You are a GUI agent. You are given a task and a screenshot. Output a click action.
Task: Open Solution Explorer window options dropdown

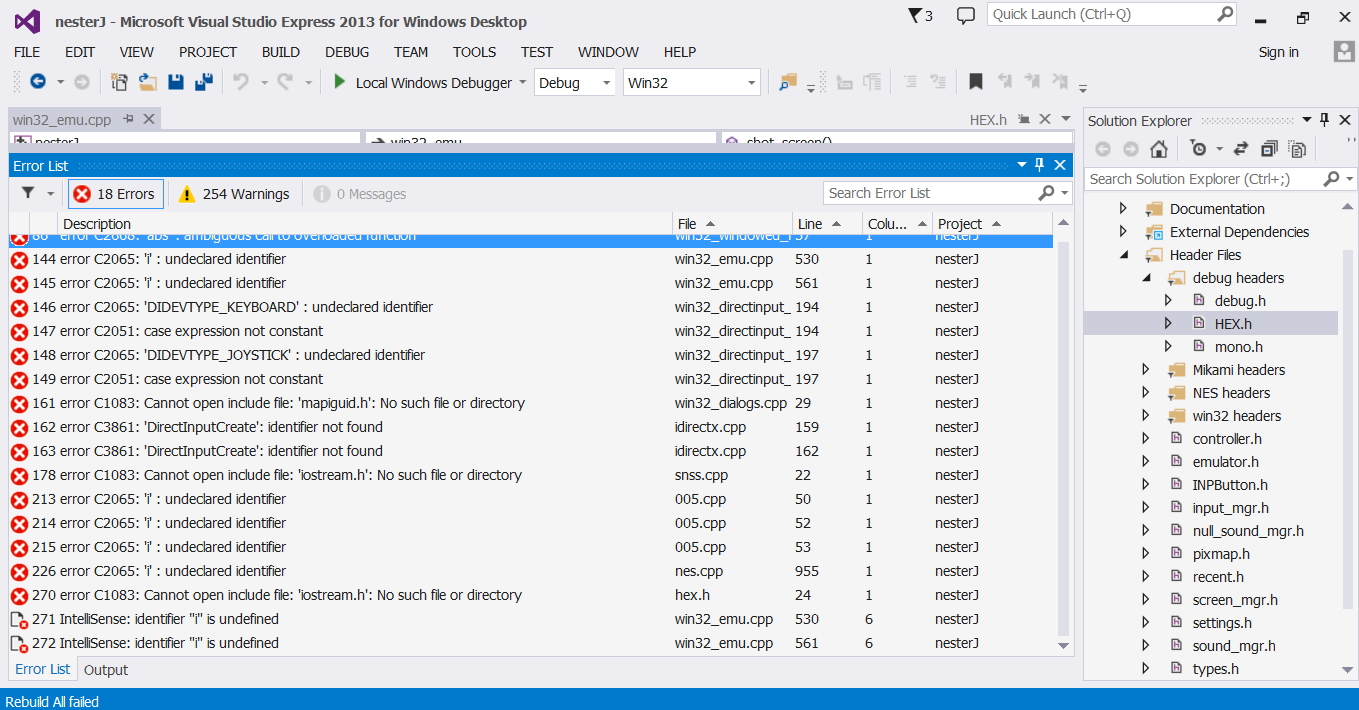tap(1308, 120)
